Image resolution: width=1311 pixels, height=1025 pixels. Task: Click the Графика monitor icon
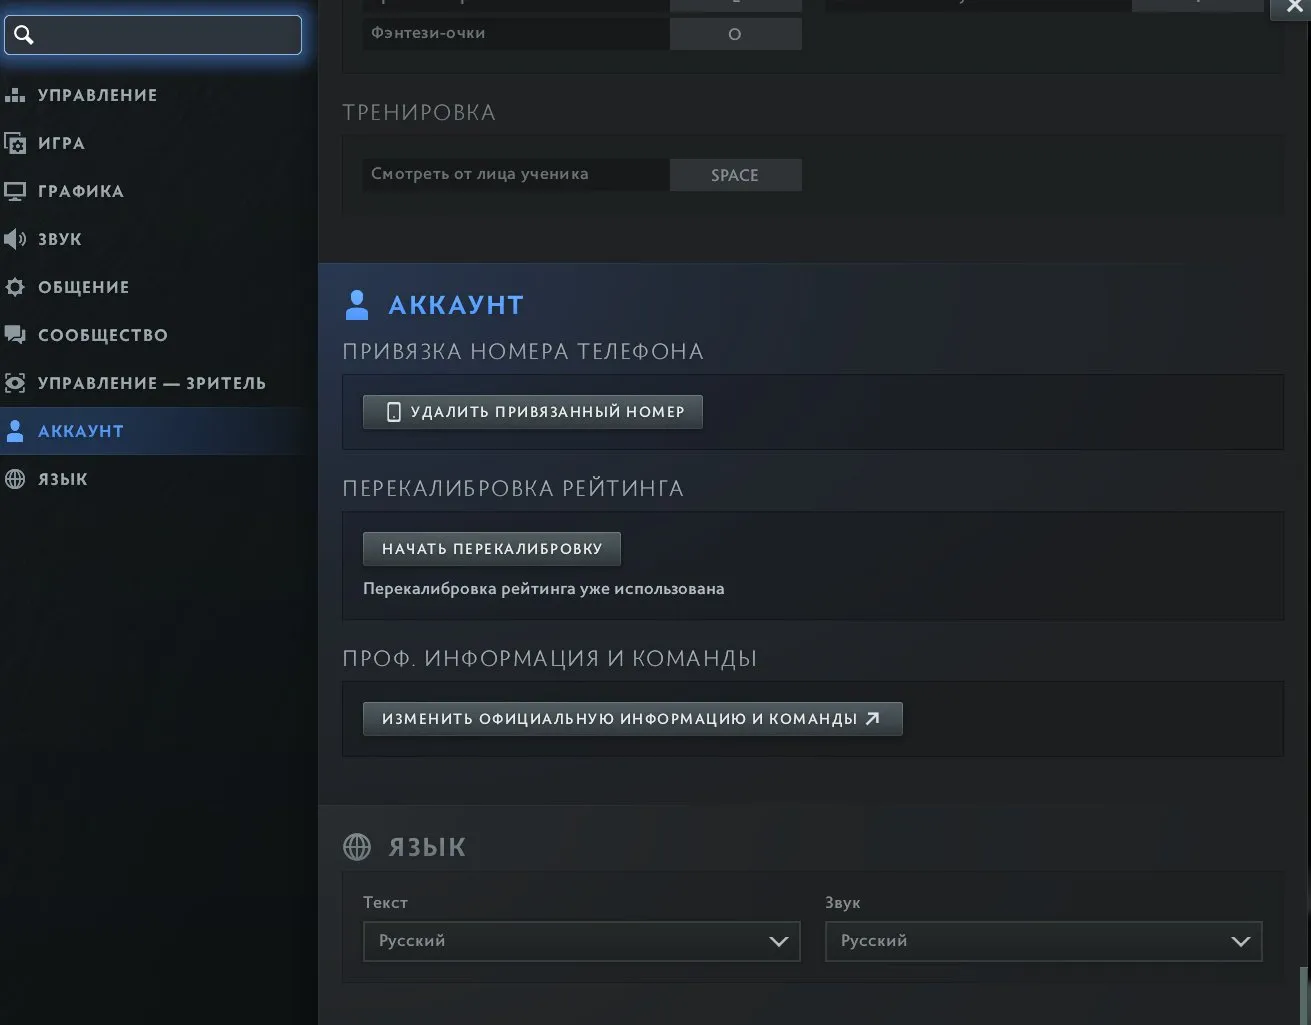tap(15, 191)
